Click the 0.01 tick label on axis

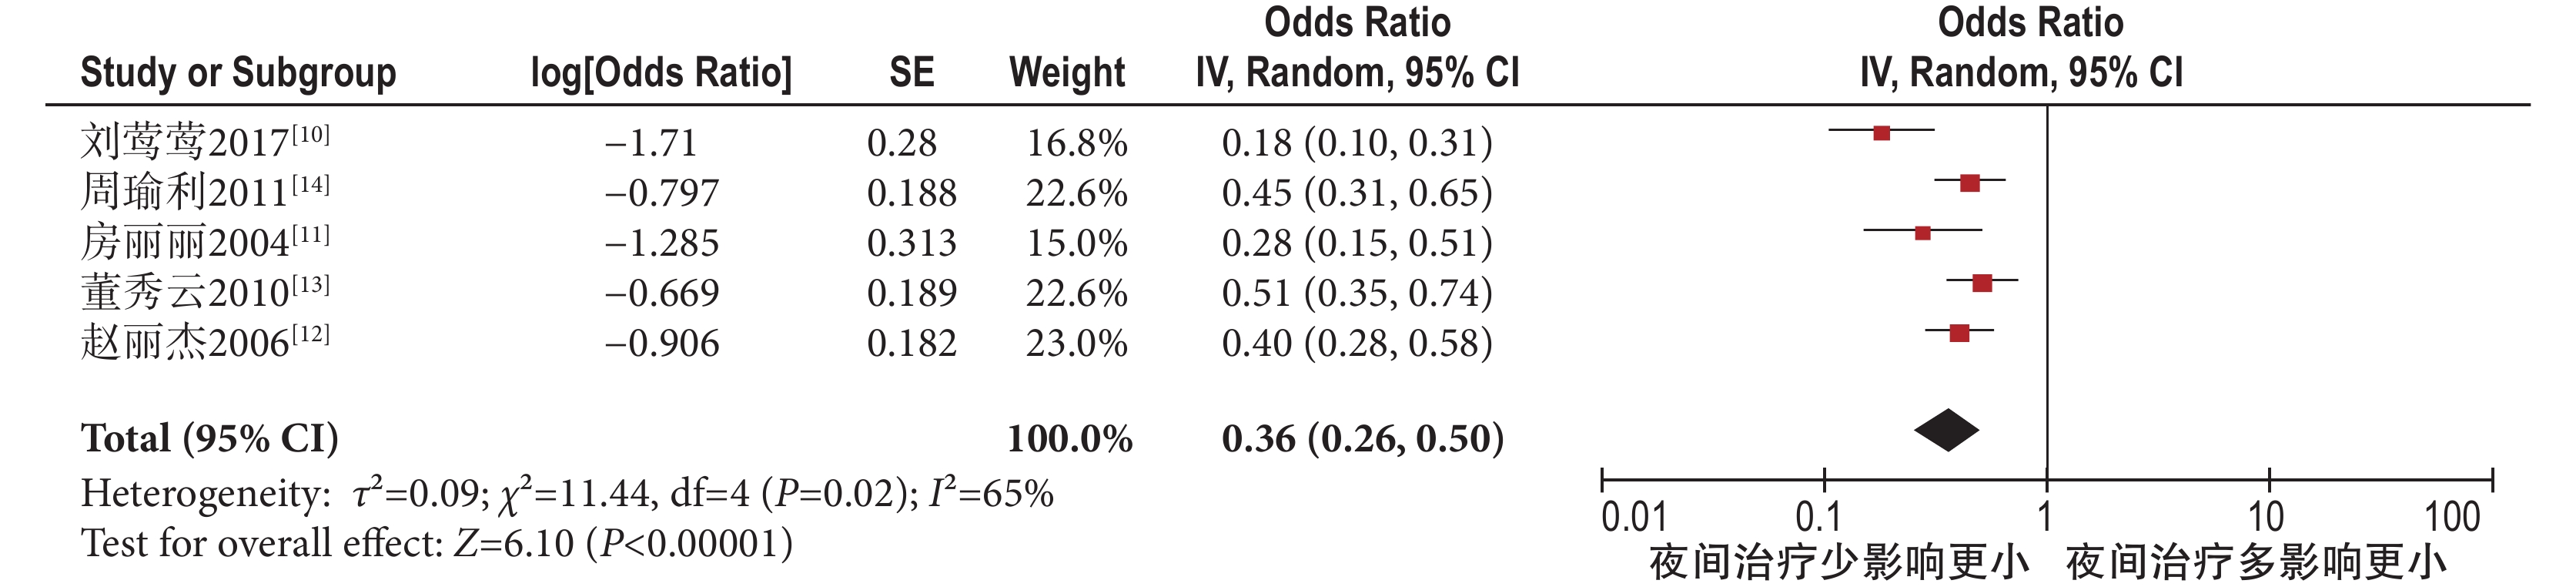point(1633,517)
